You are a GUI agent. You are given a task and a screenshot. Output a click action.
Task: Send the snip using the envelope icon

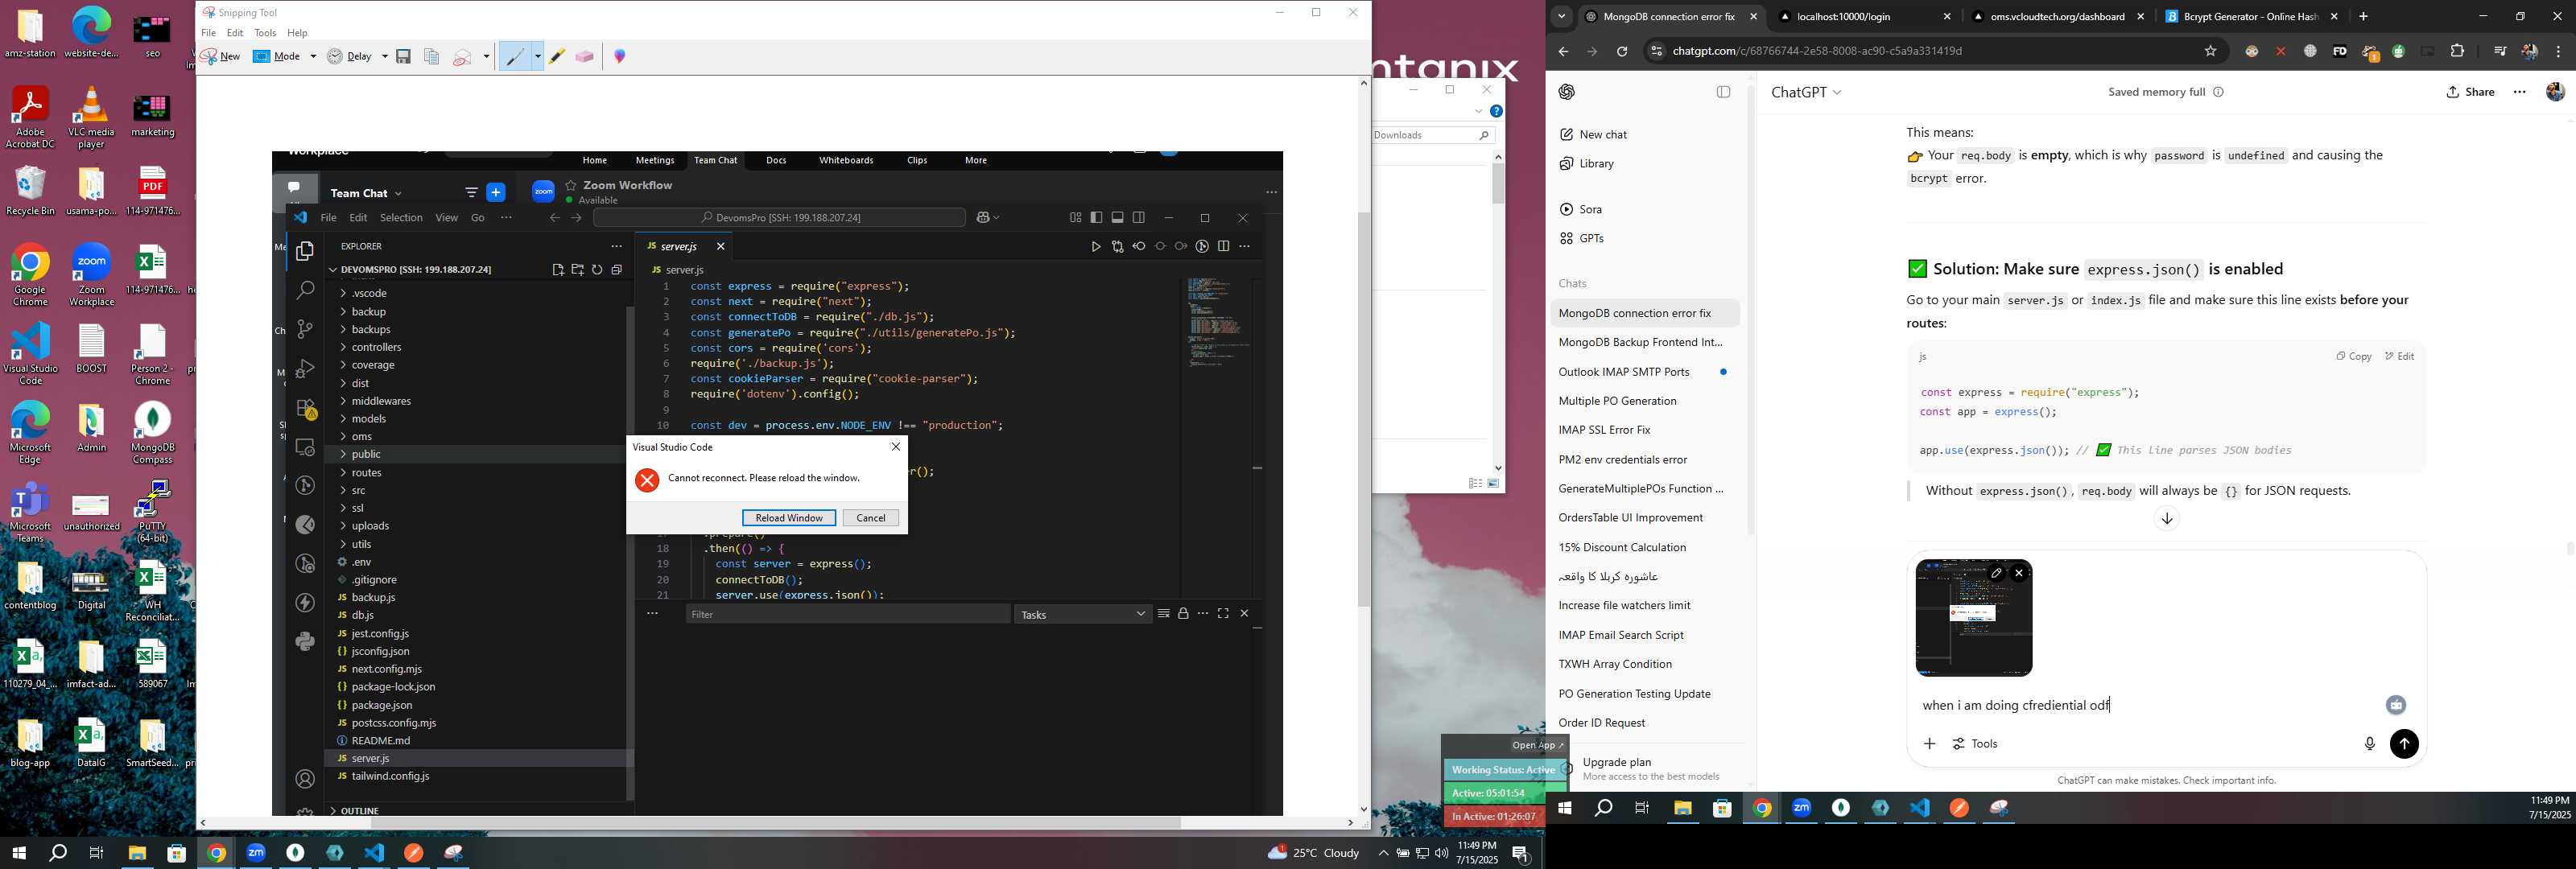(x=462, y=57)
